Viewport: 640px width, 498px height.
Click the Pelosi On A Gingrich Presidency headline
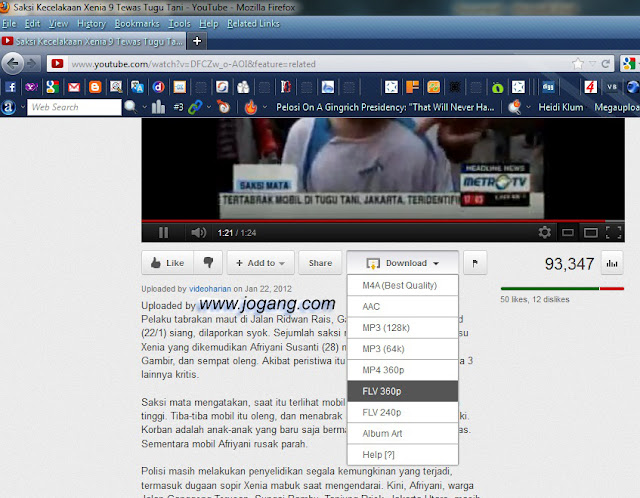385,107
